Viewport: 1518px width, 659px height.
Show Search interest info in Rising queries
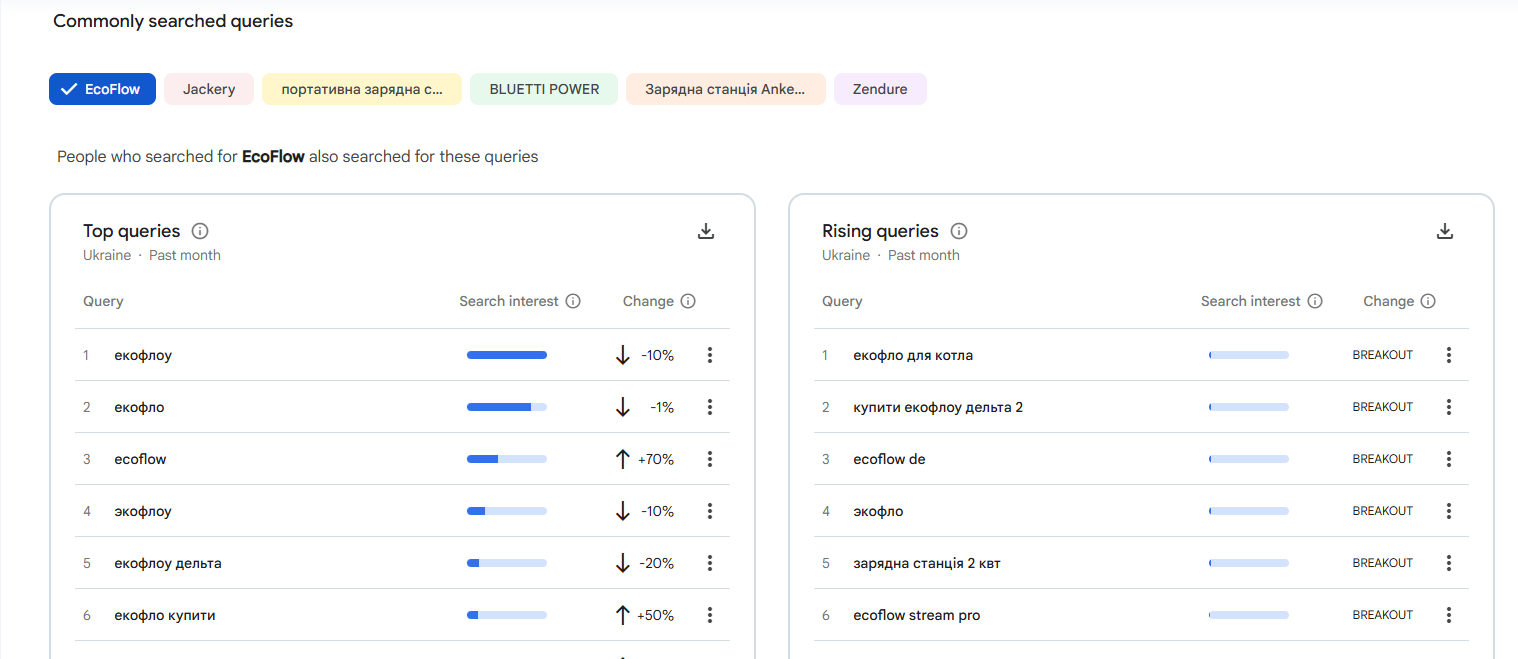[1315, 301]
